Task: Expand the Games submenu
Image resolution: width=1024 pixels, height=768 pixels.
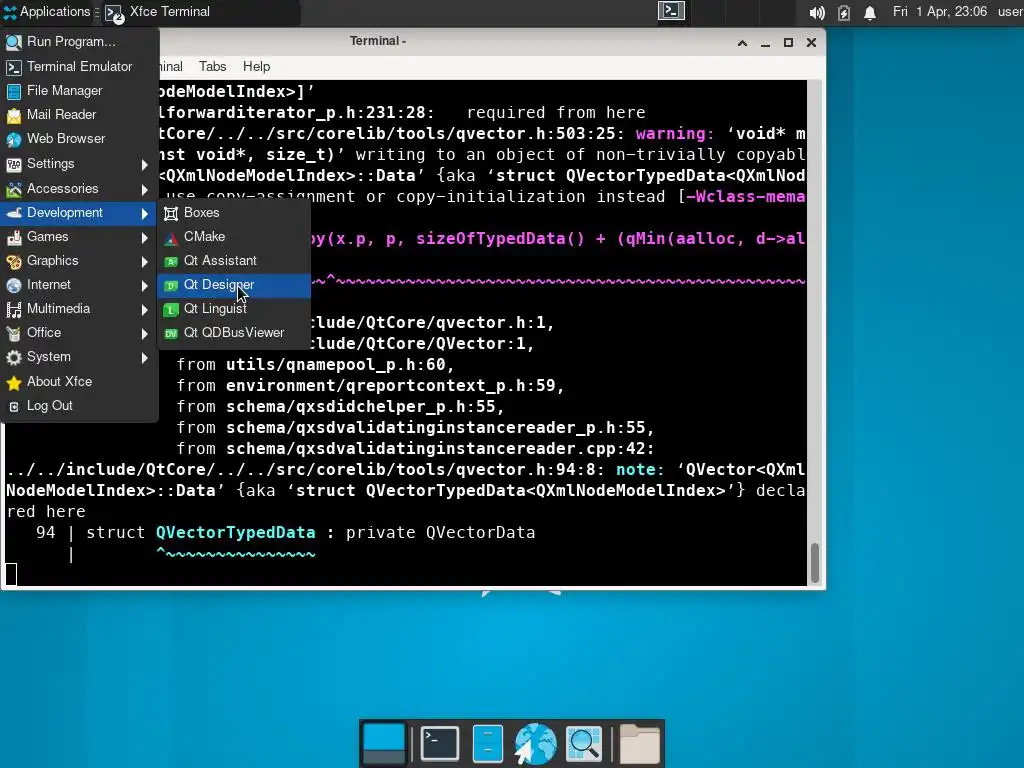Action: 79,237
